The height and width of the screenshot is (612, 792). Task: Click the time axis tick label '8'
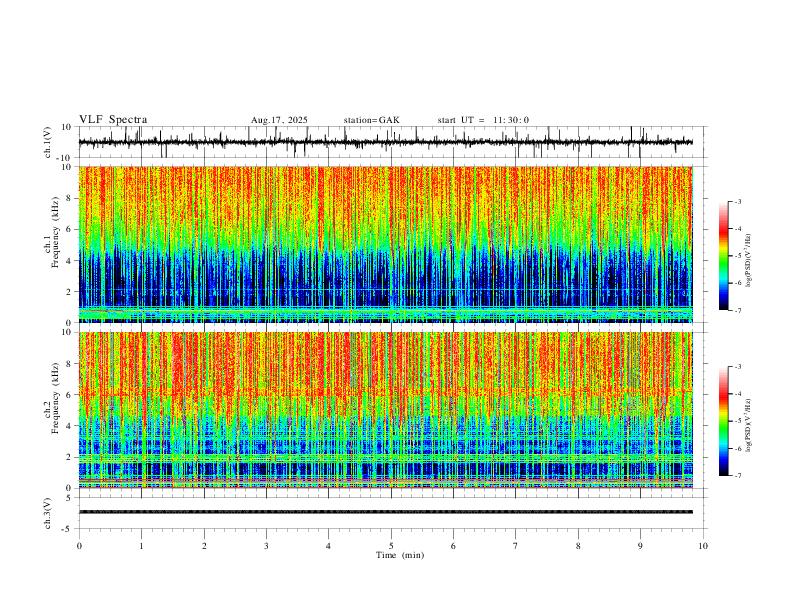pyautogui.click(x=578, y=546)
